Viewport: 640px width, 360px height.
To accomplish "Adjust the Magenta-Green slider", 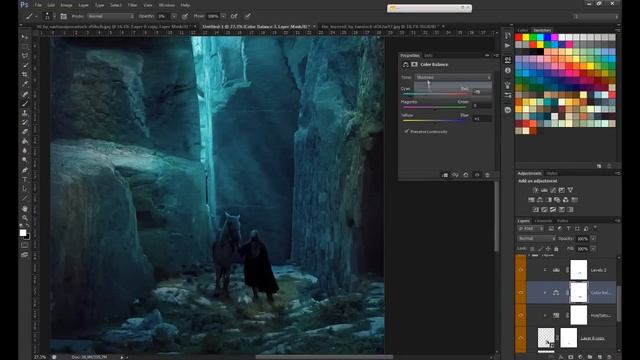I will [435, 108].
